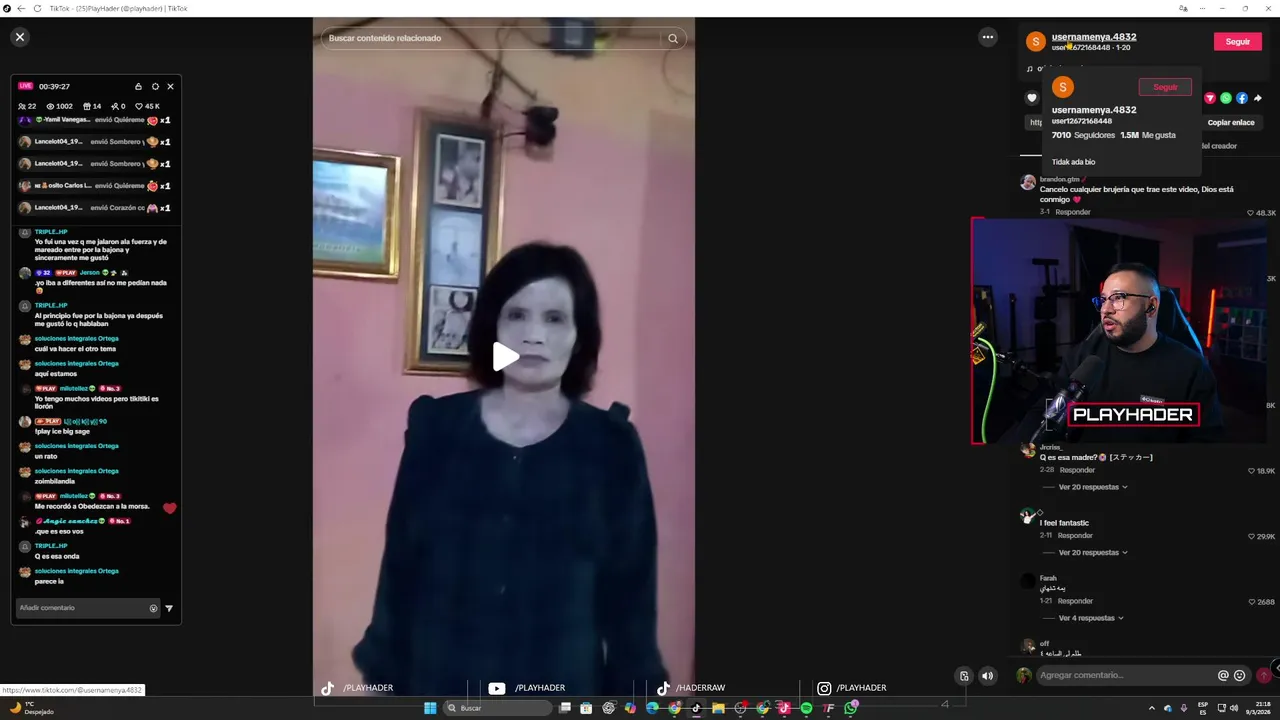Click the gifts count 14 icon
Image resolution: width=1280 pixels, height=720 pixels.
point(86,106)
